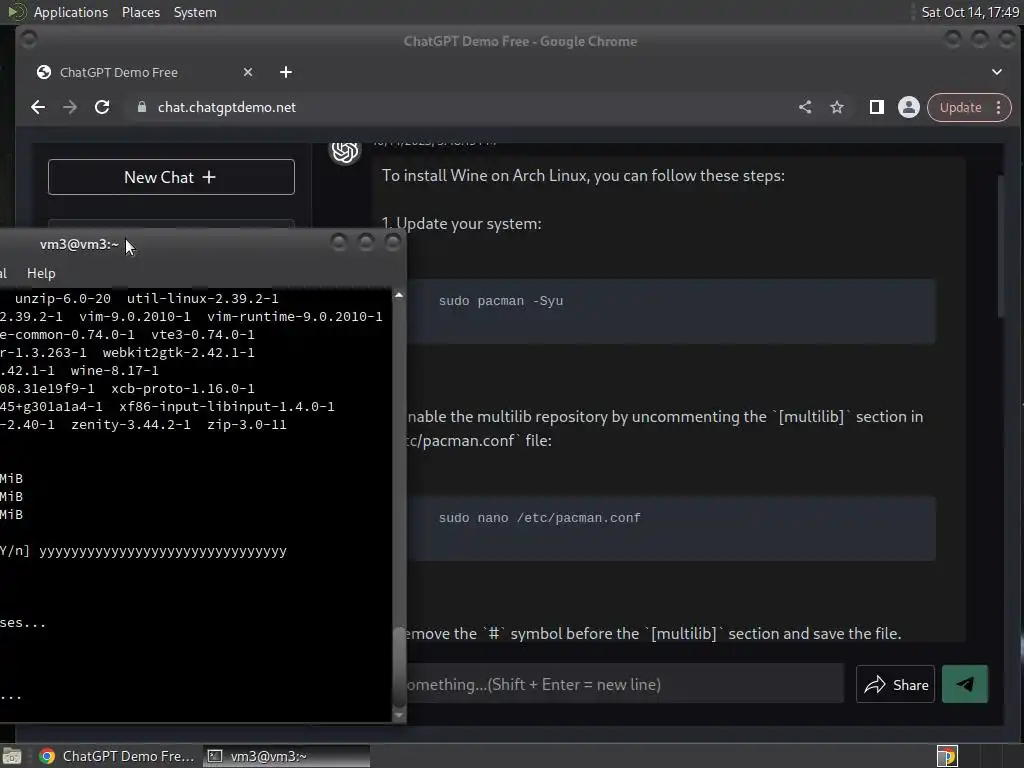
Task: Open Chrome profile avatar
Action: click(908, 107)
